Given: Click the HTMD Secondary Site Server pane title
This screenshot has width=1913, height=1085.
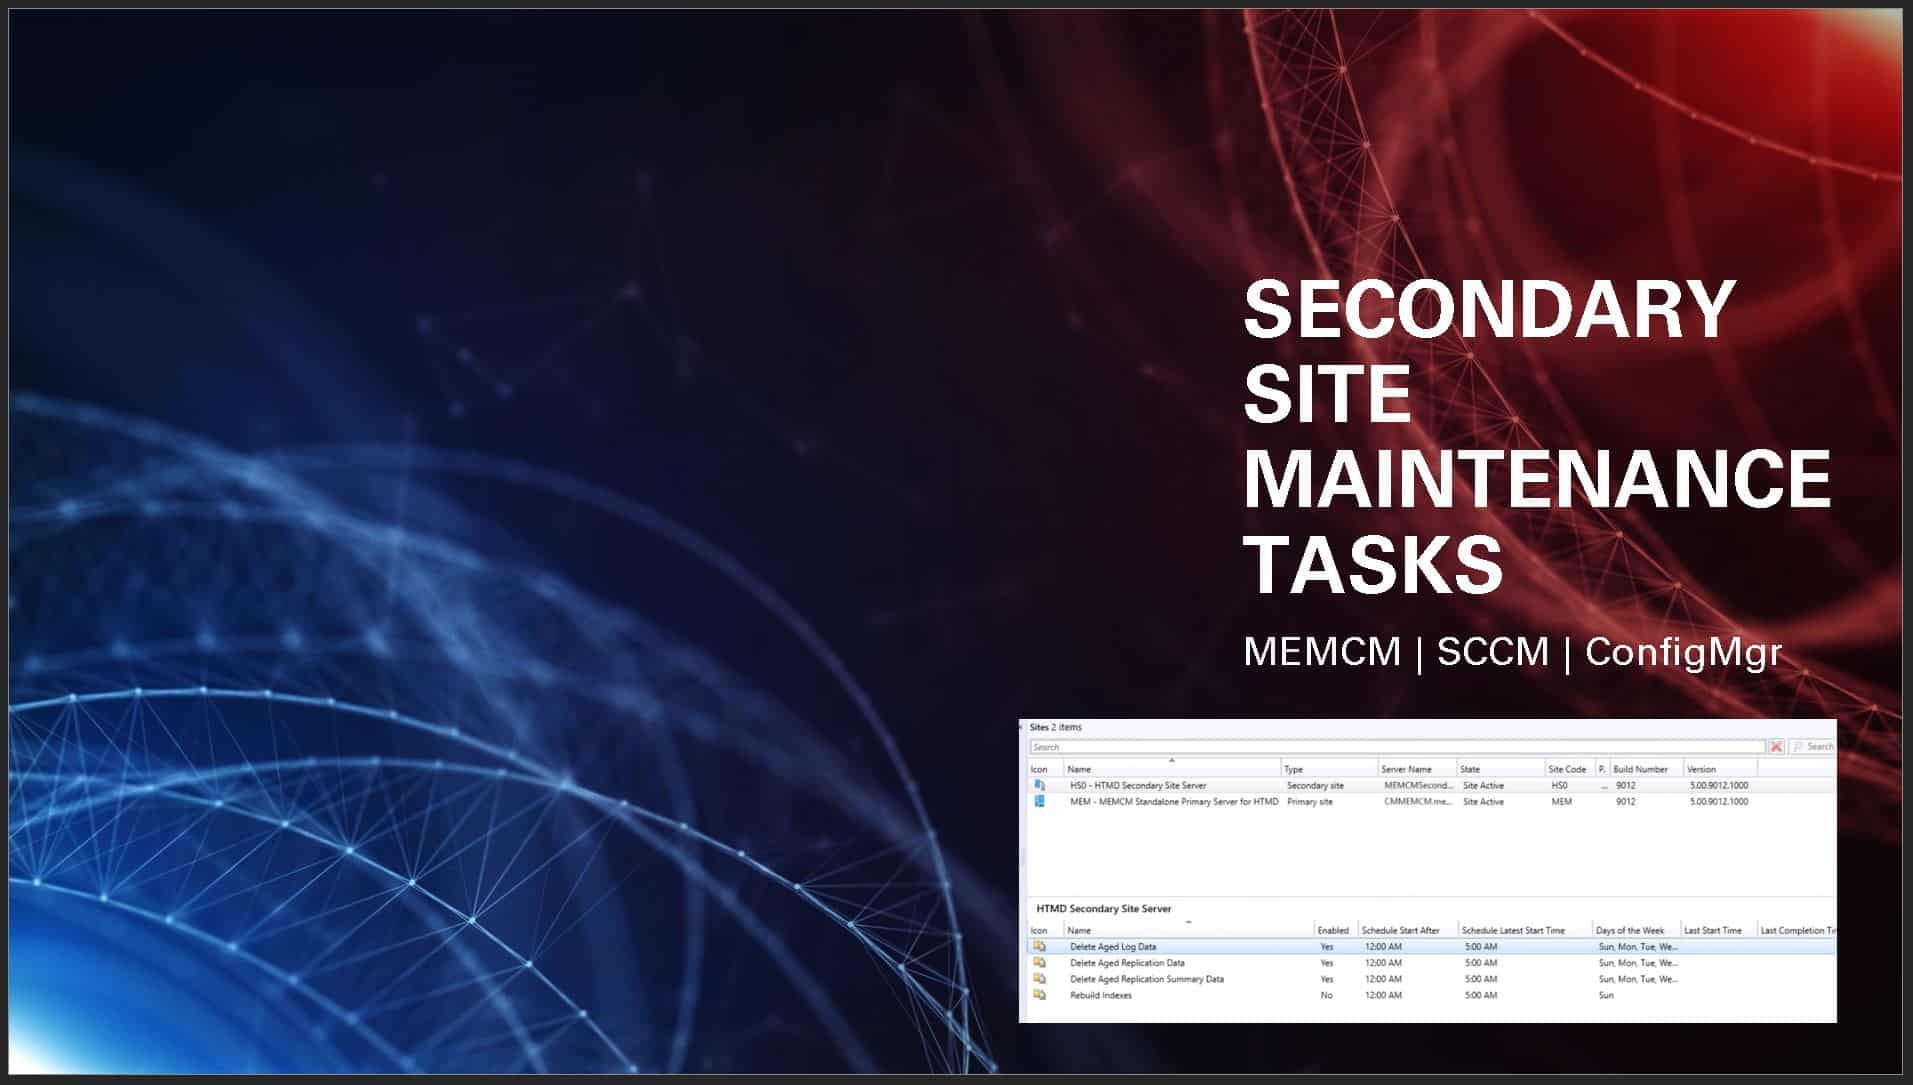Looking at the screenshot, I should [1103, 909].
